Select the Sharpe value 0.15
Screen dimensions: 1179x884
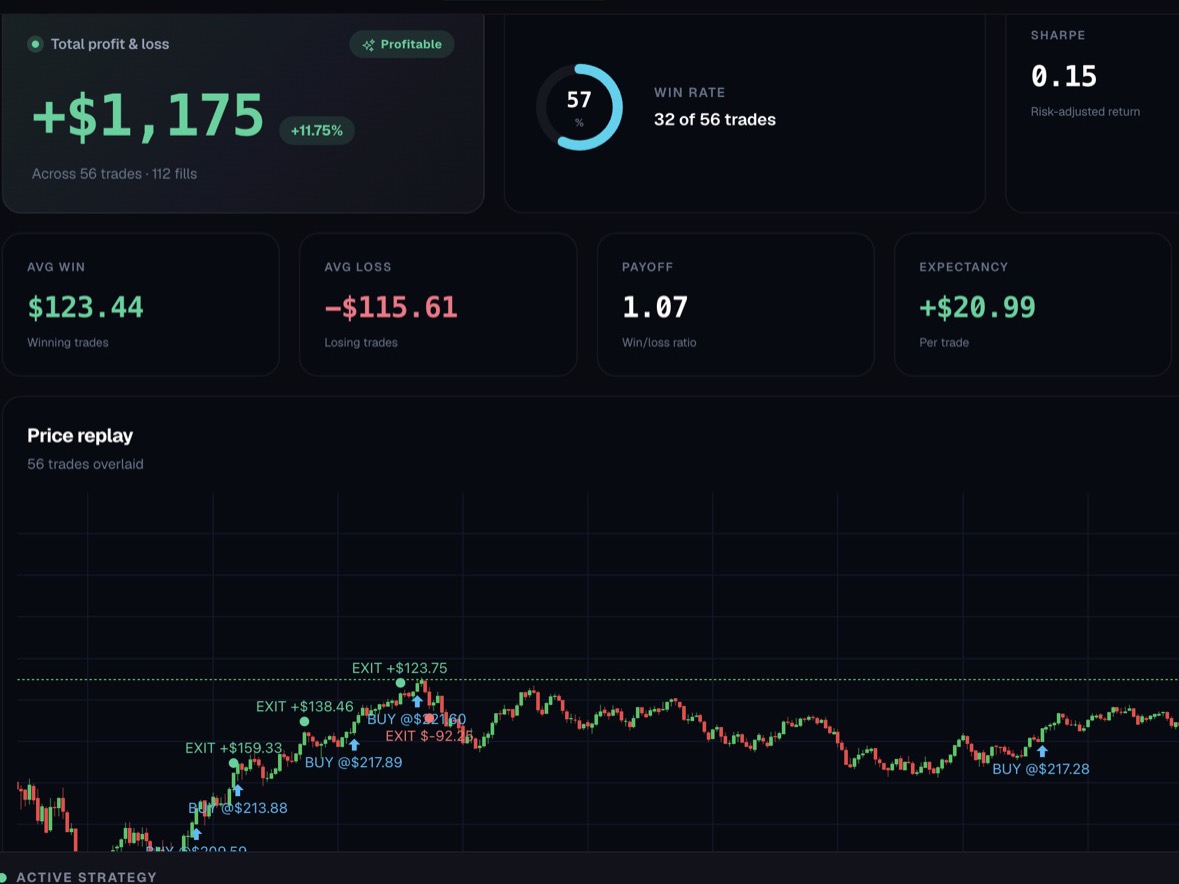pyautogui.click(x=1063, y=76)
